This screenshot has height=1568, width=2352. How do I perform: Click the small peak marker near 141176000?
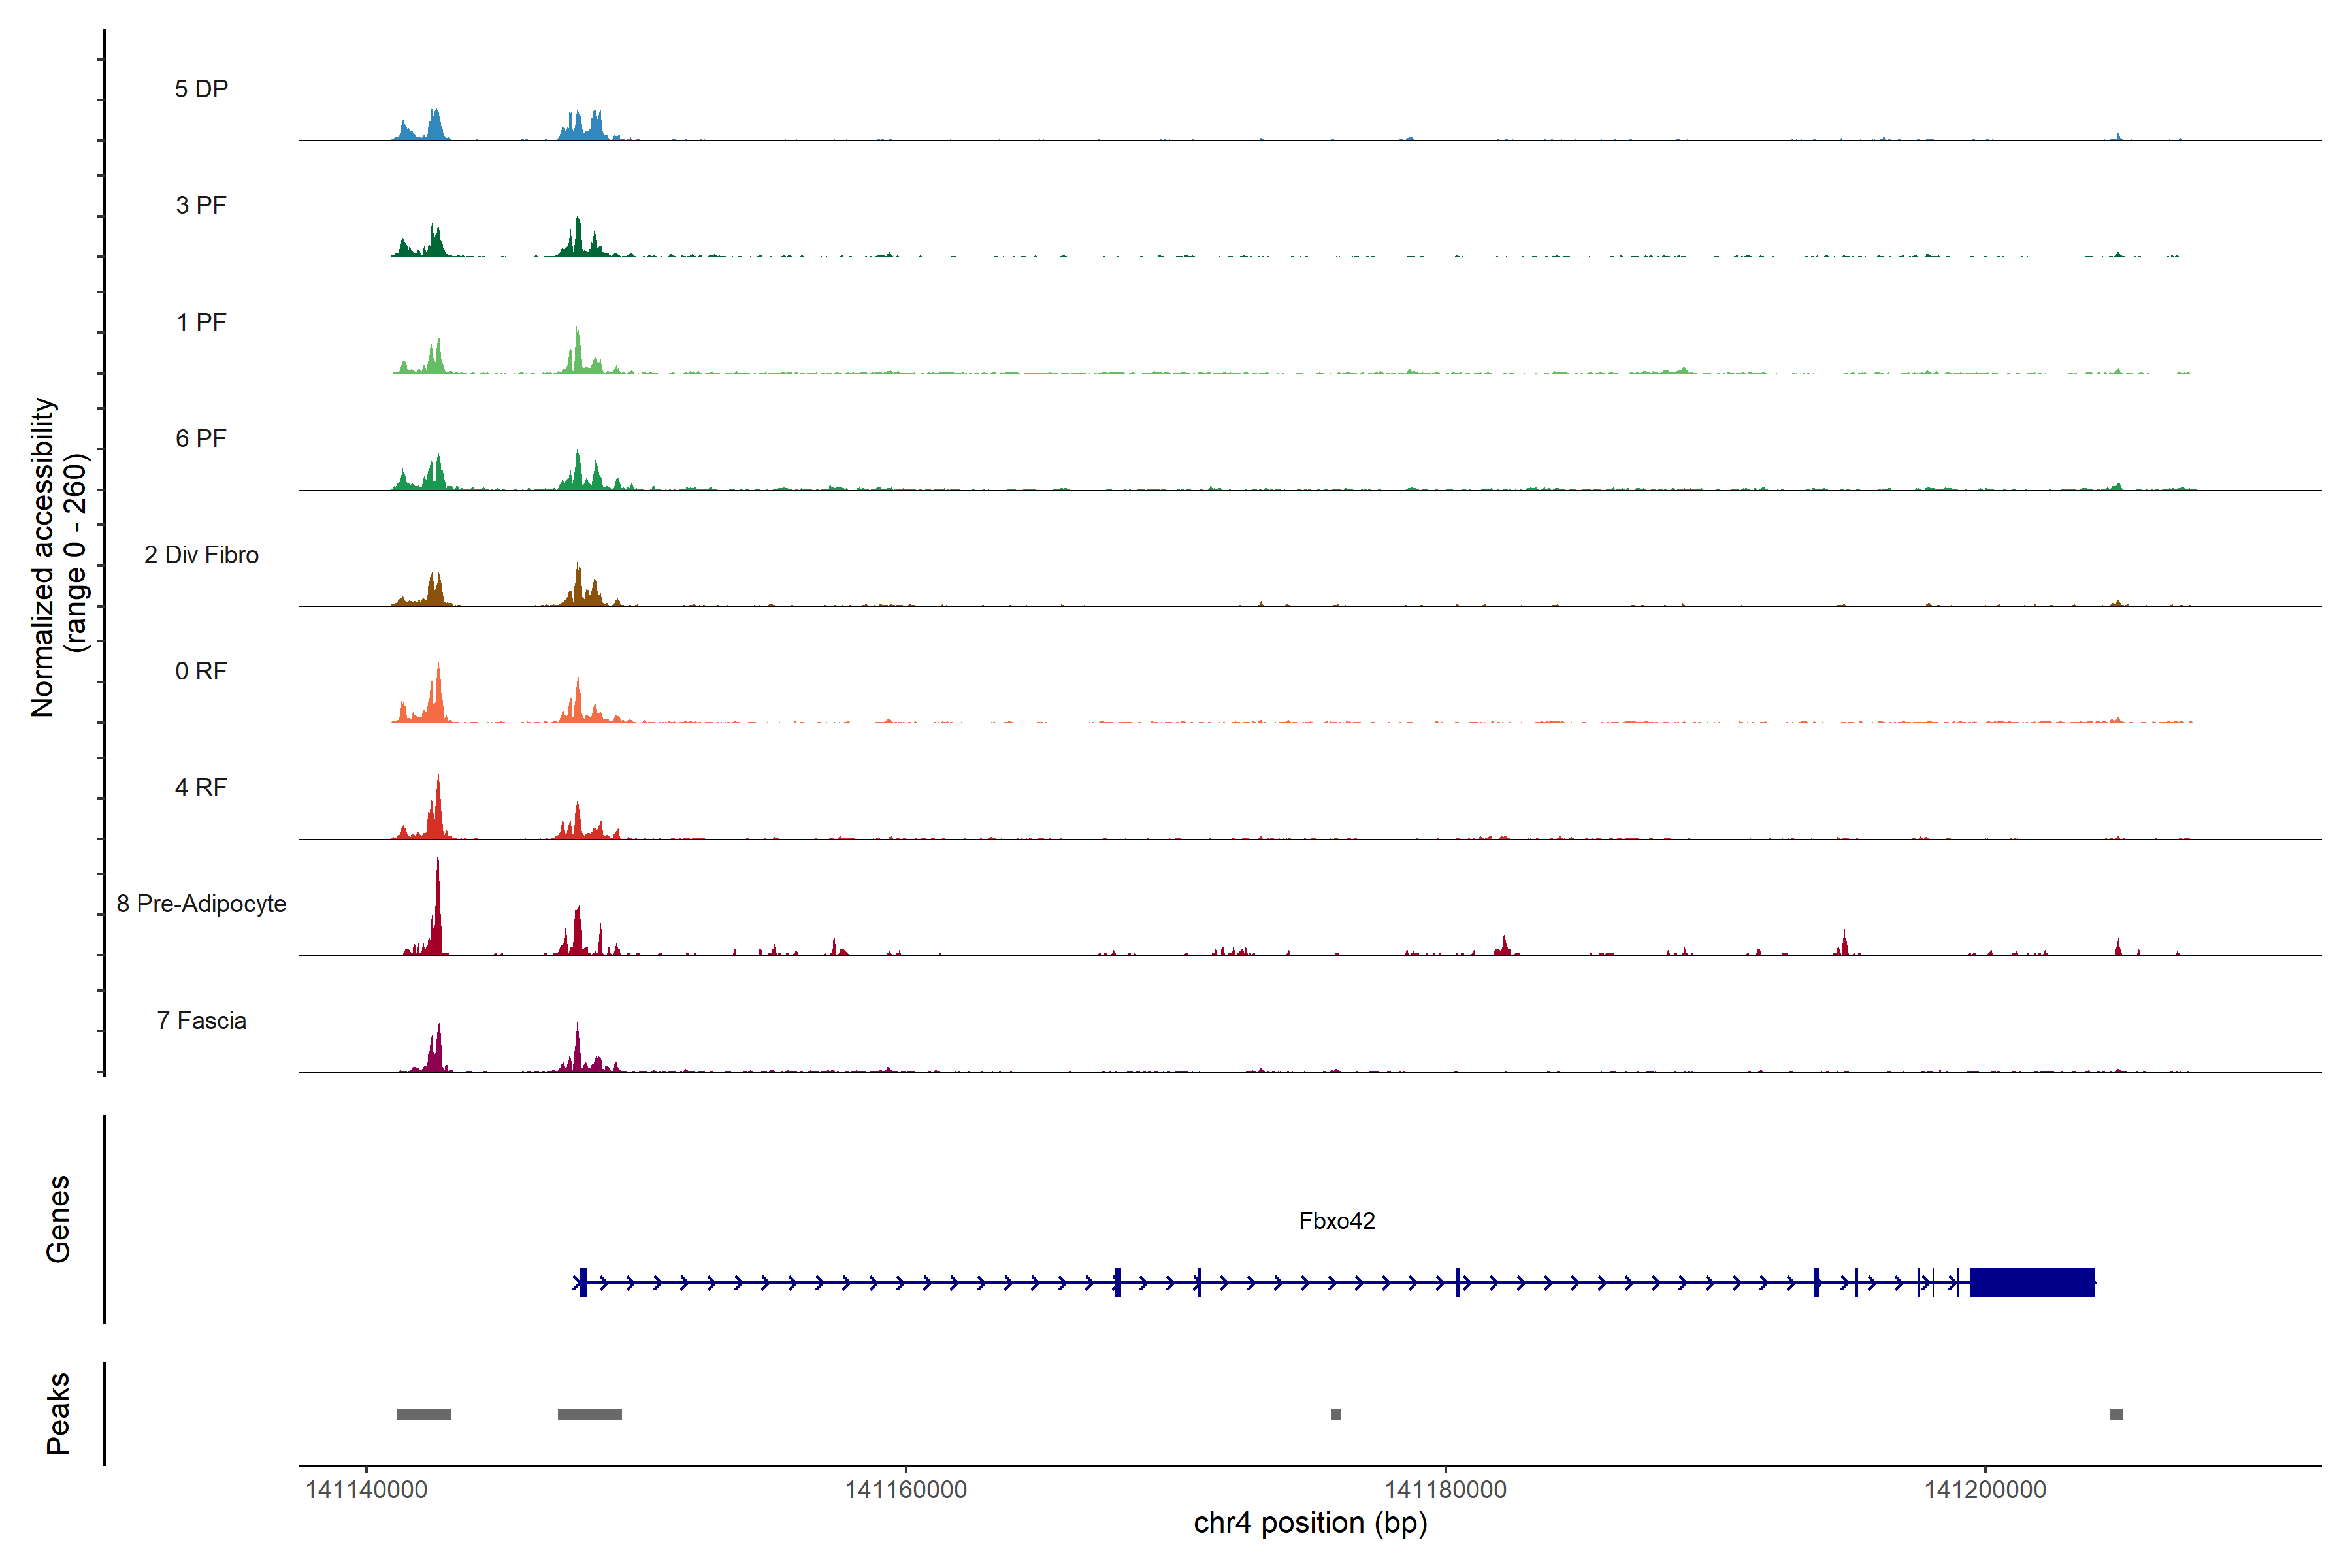(x=1335, y=1414)
